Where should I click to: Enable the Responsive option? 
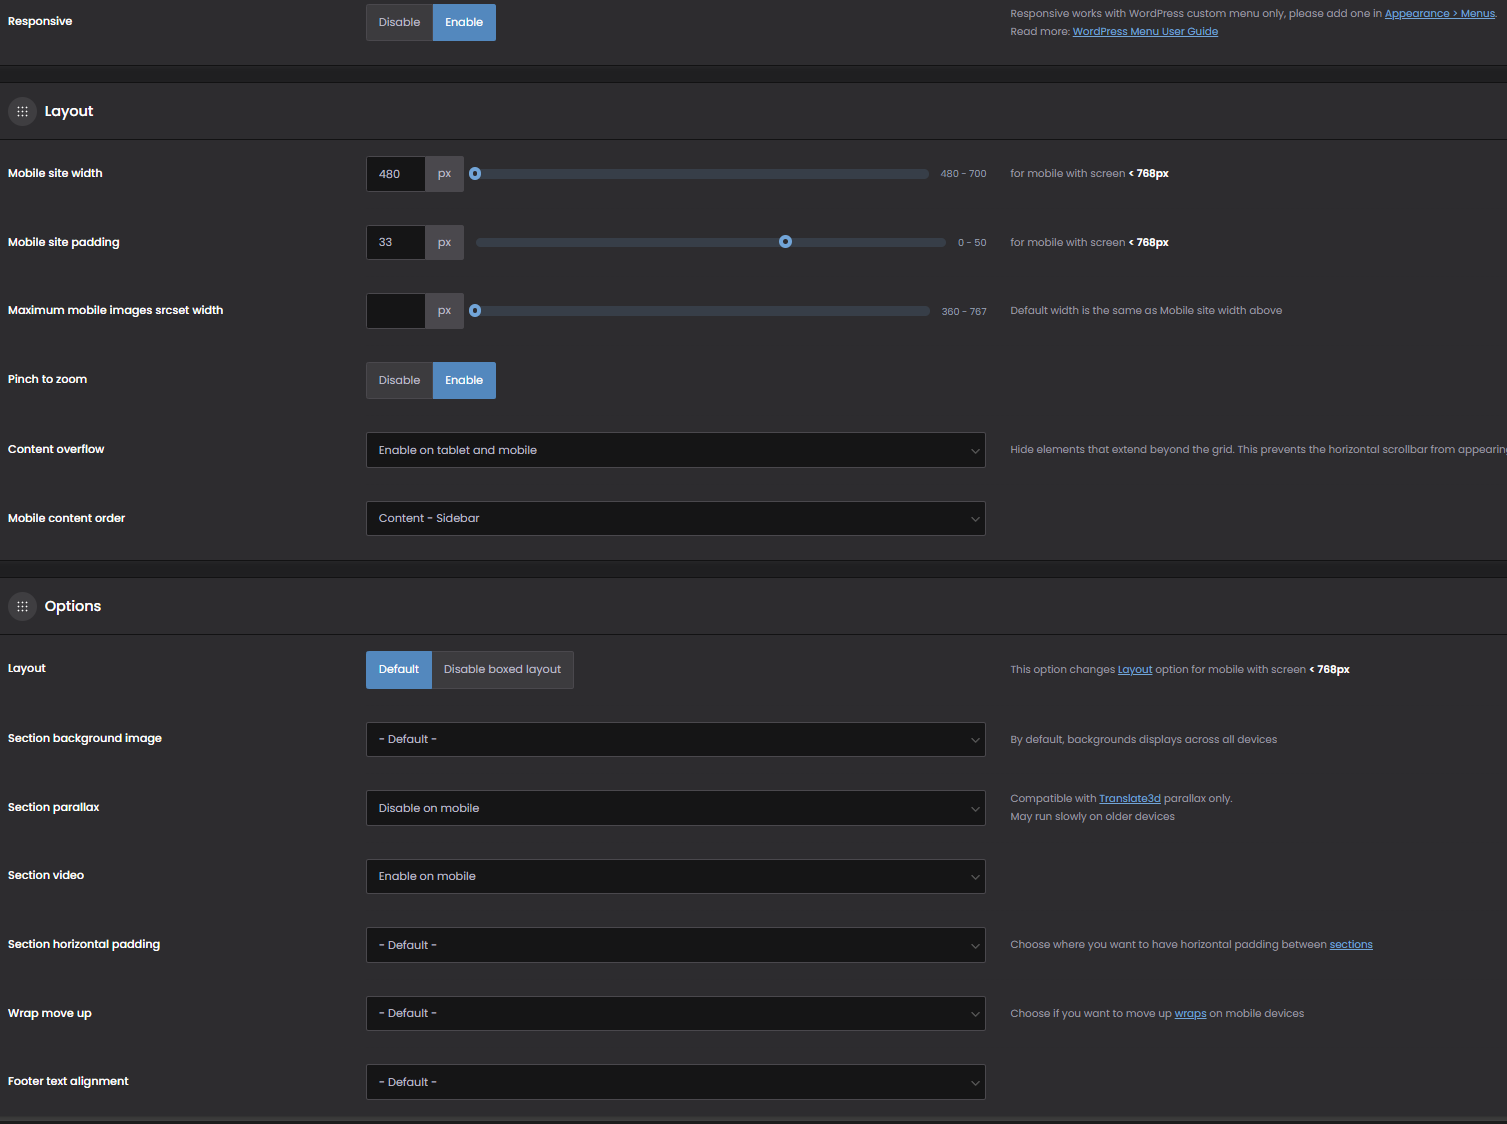(x=464, y=22)
